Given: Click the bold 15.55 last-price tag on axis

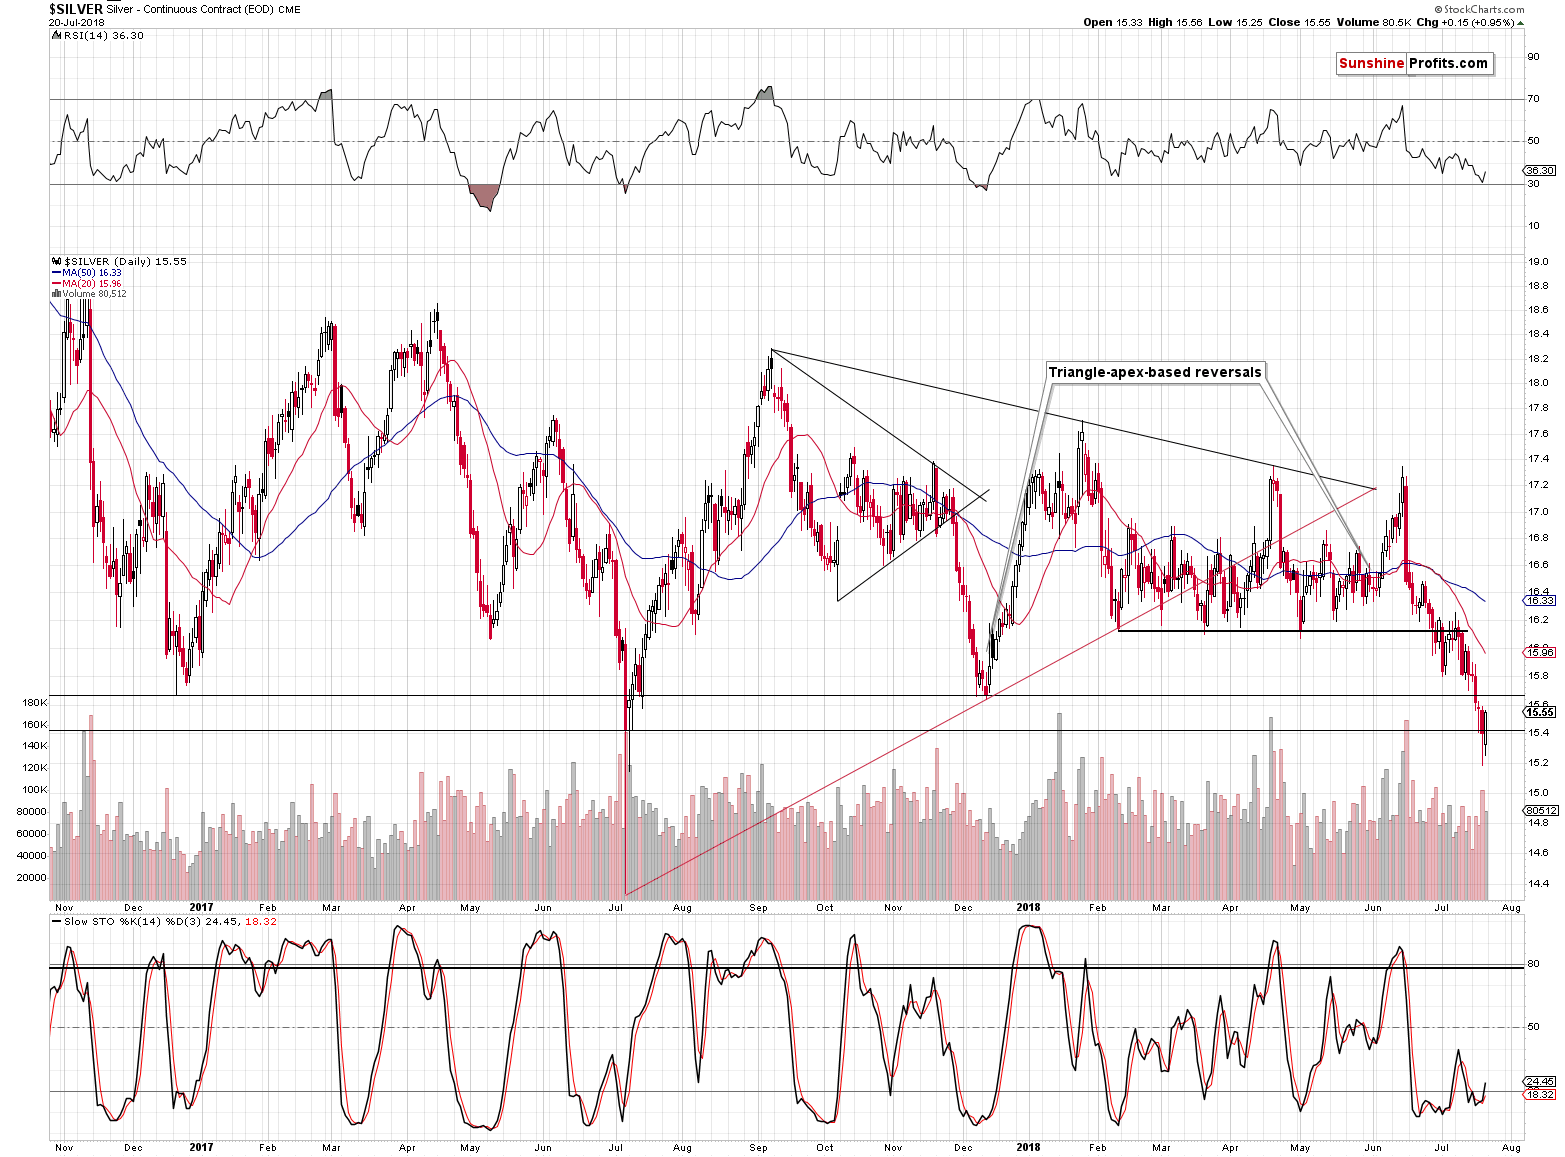Looking at the screenshot, I should point(1540,712).
